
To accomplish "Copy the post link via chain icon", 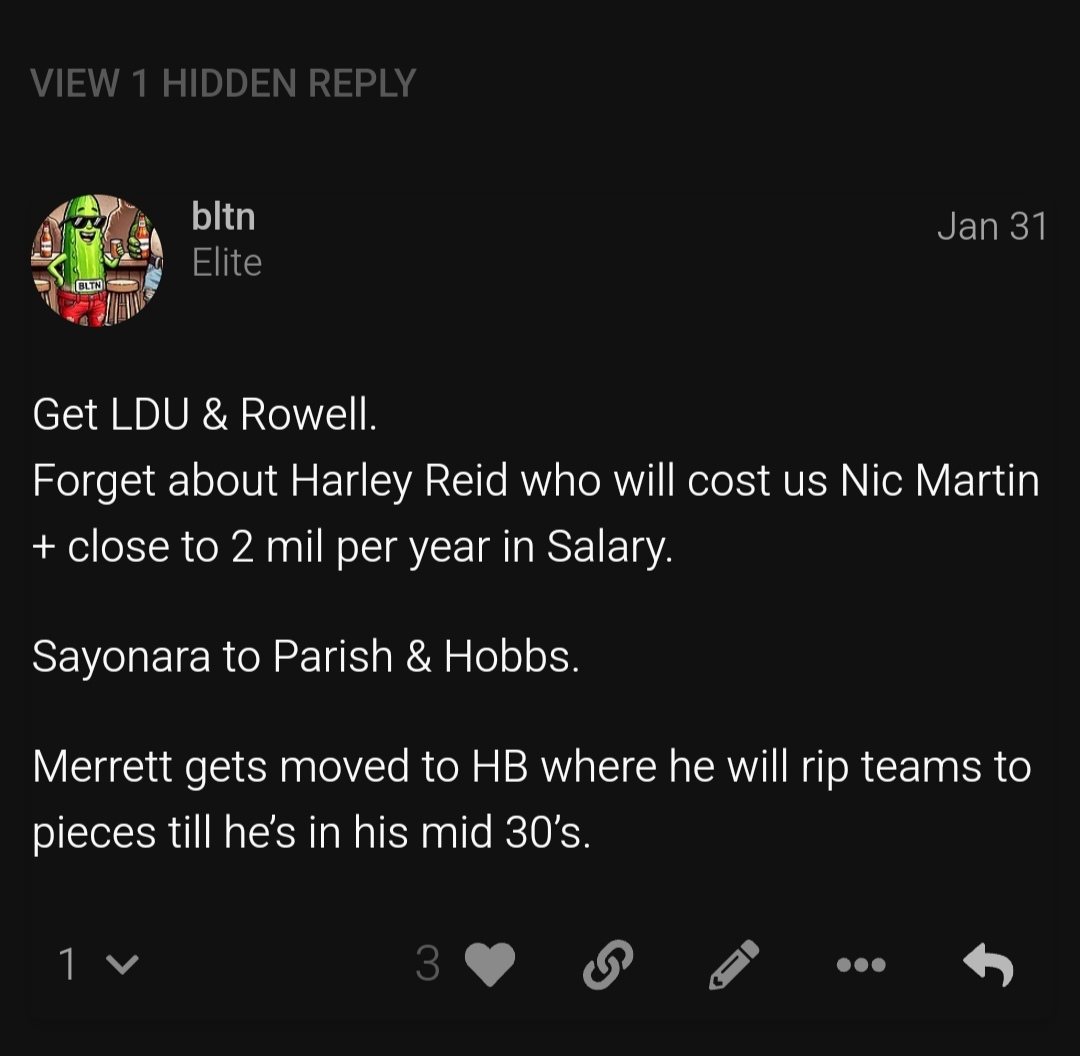I will (608, 964).
